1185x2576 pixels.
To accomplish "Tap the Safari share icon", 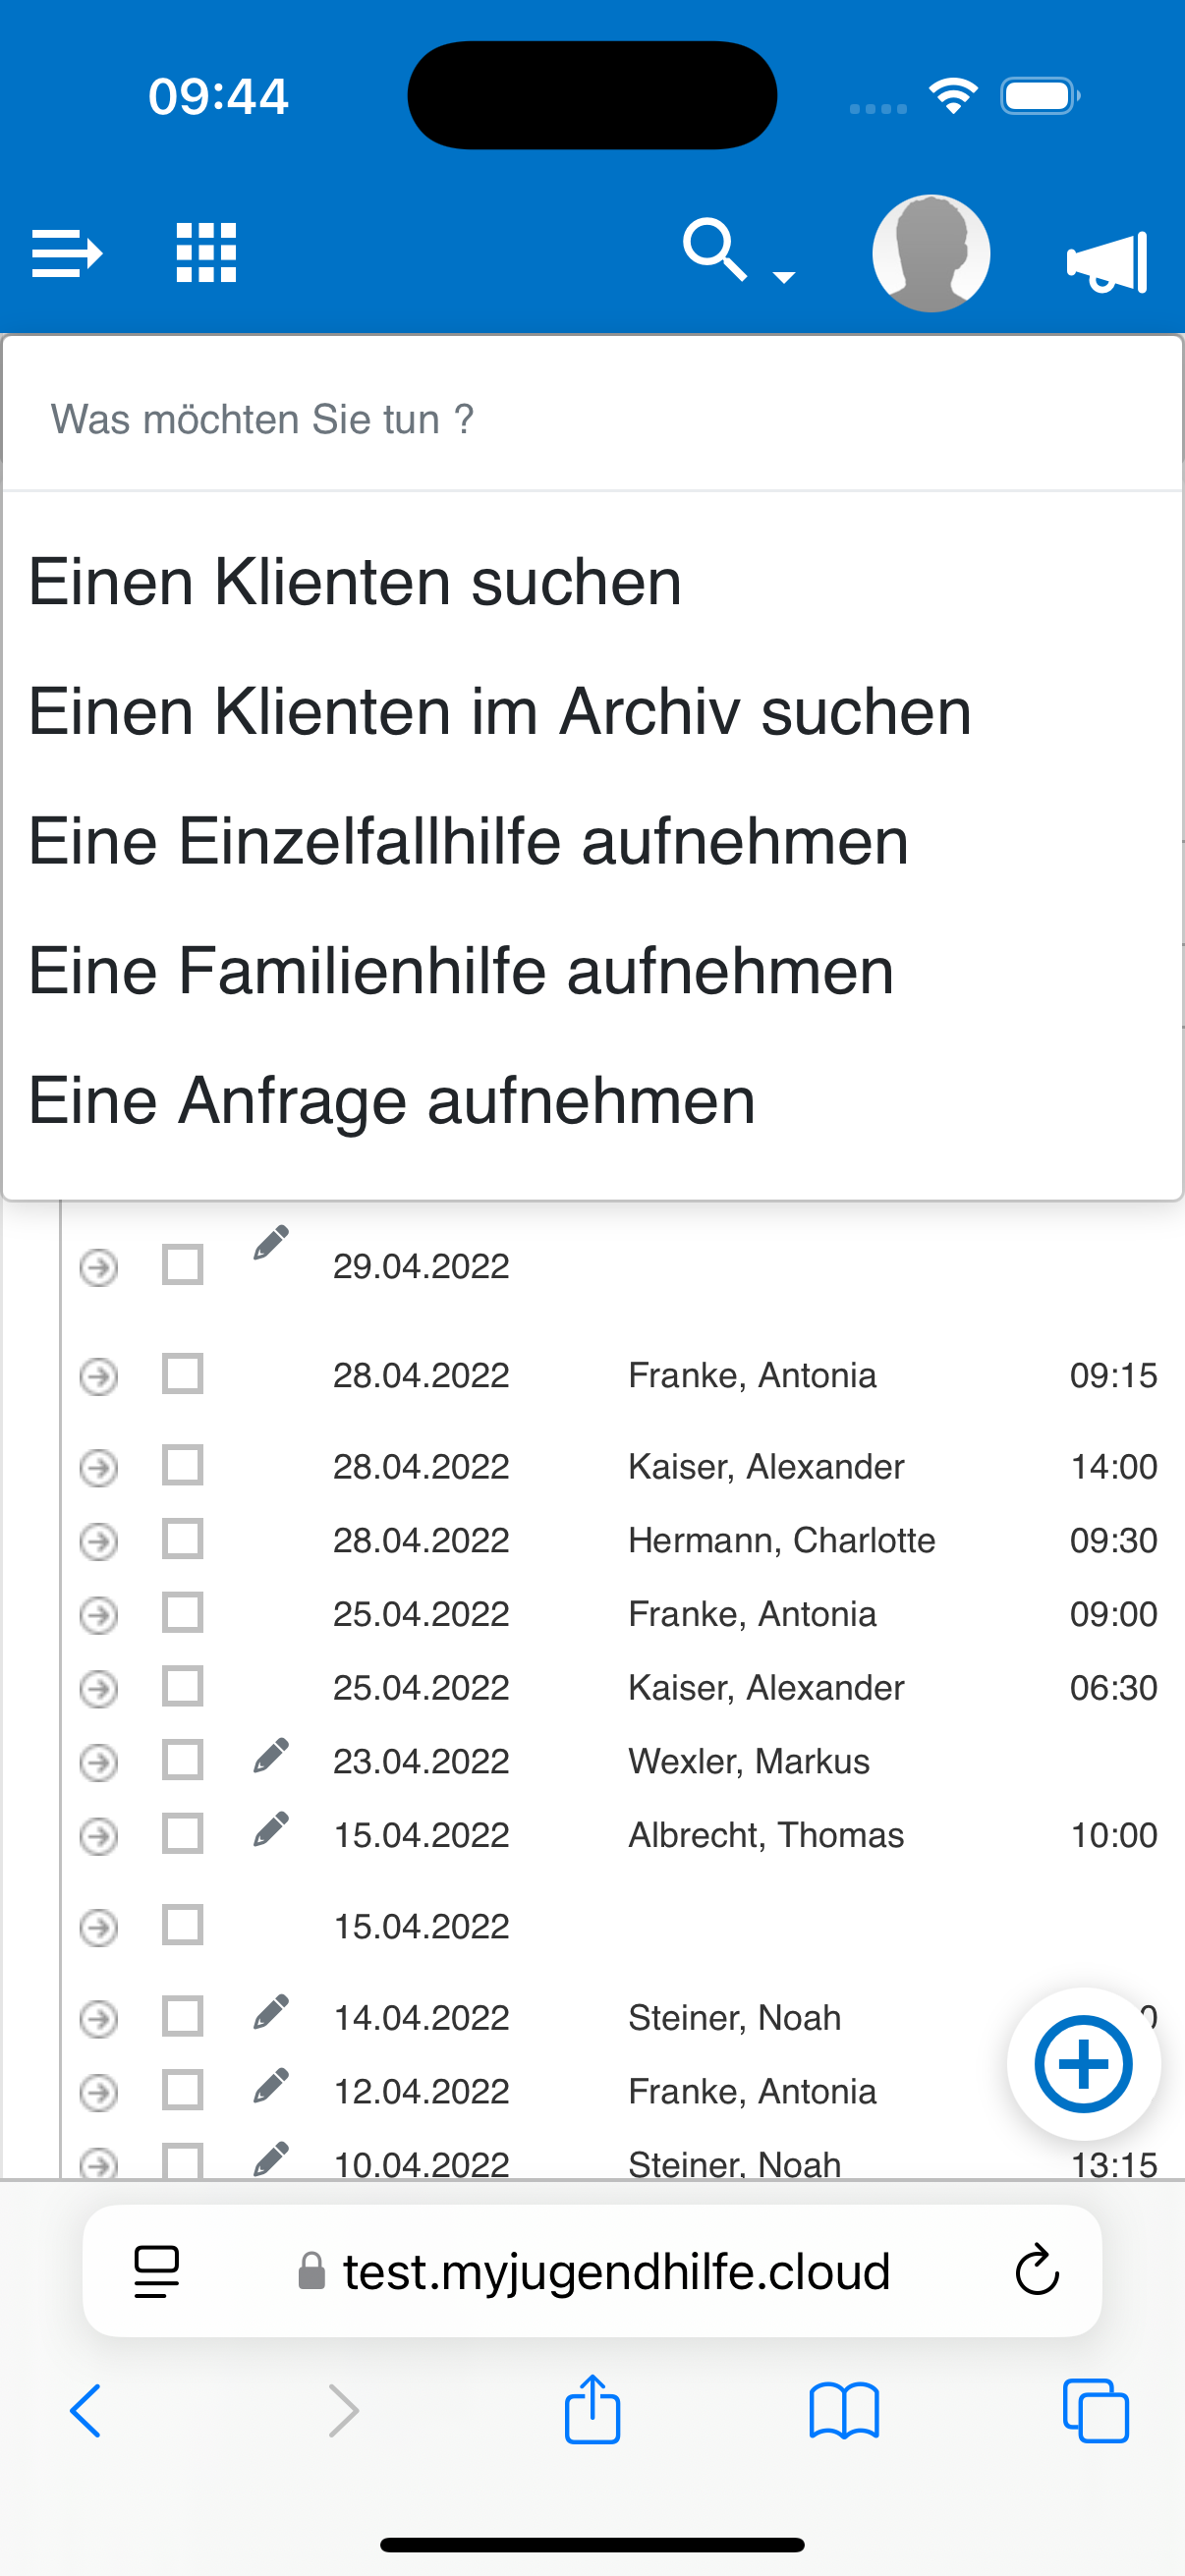I will pyautogui.click(x=592, y=2410).
